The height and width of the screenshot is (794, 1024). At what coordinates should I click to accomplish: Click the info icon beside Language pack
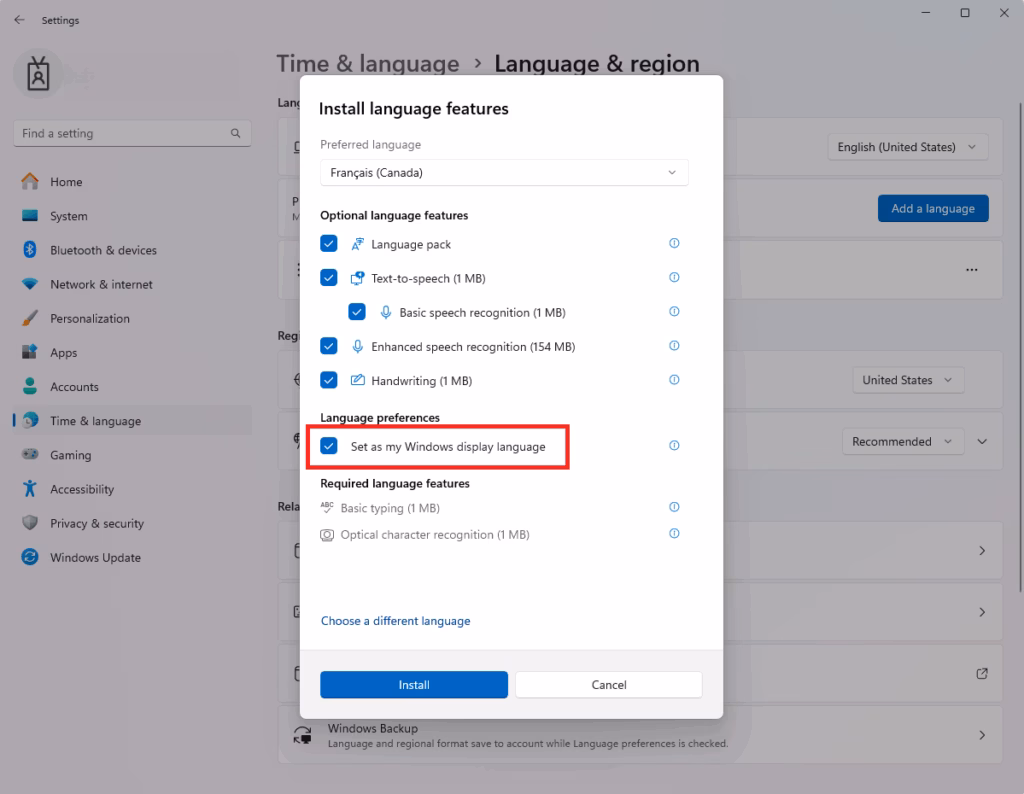coord(674,244)
